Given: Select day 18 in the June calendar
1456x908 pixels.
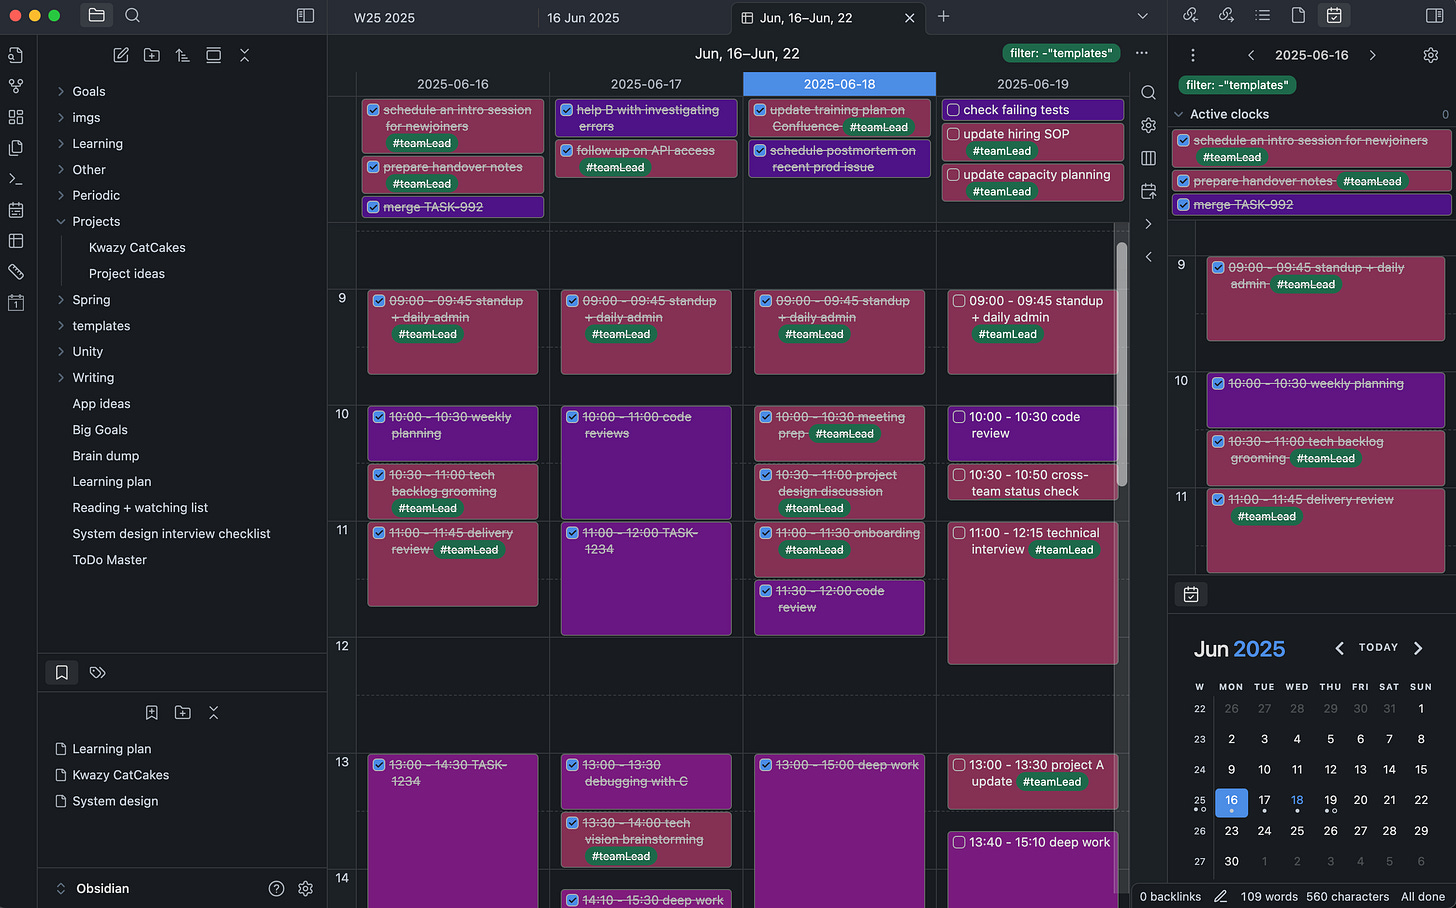Looking at the screenshot, I should point(1297,800).
